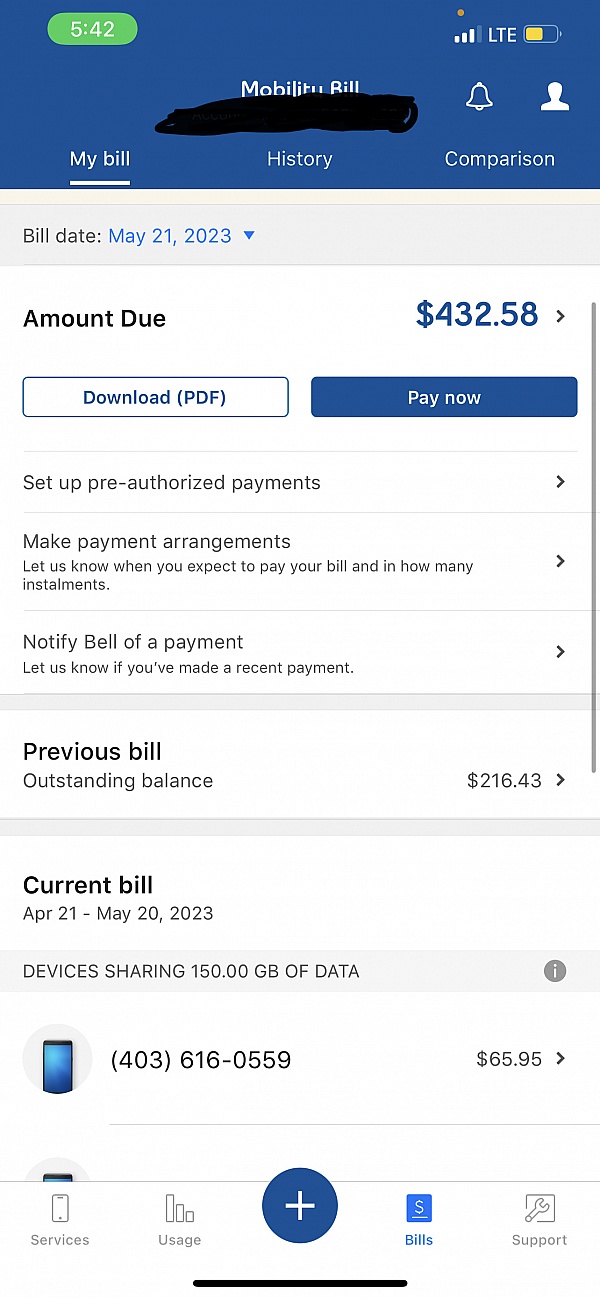Open the Services tab icon
The image size is (600, 1298).
(60, 1208)
